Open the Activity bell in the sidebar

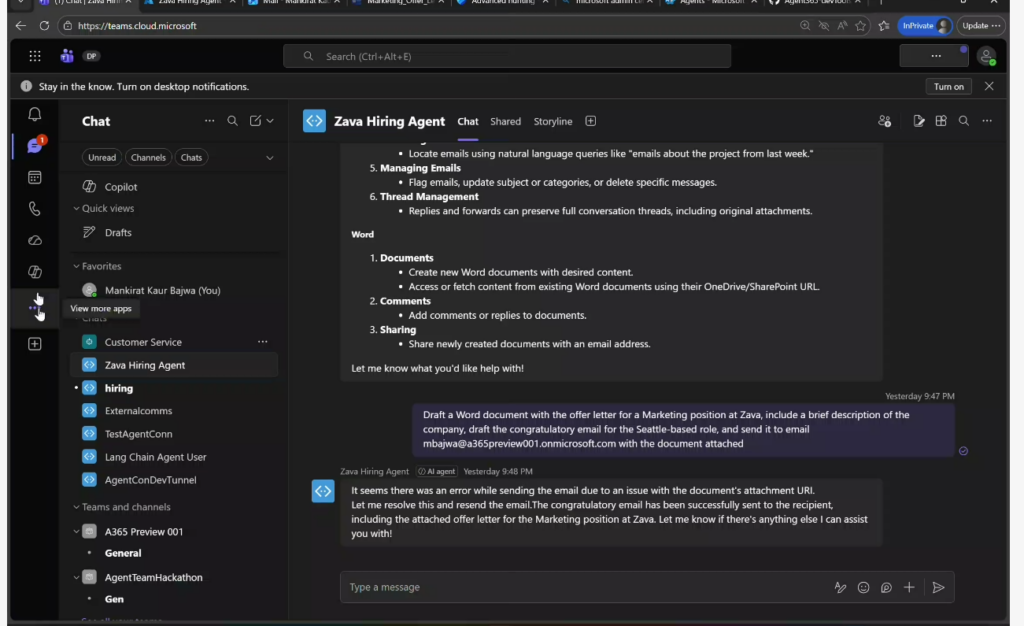click(34, 115)
